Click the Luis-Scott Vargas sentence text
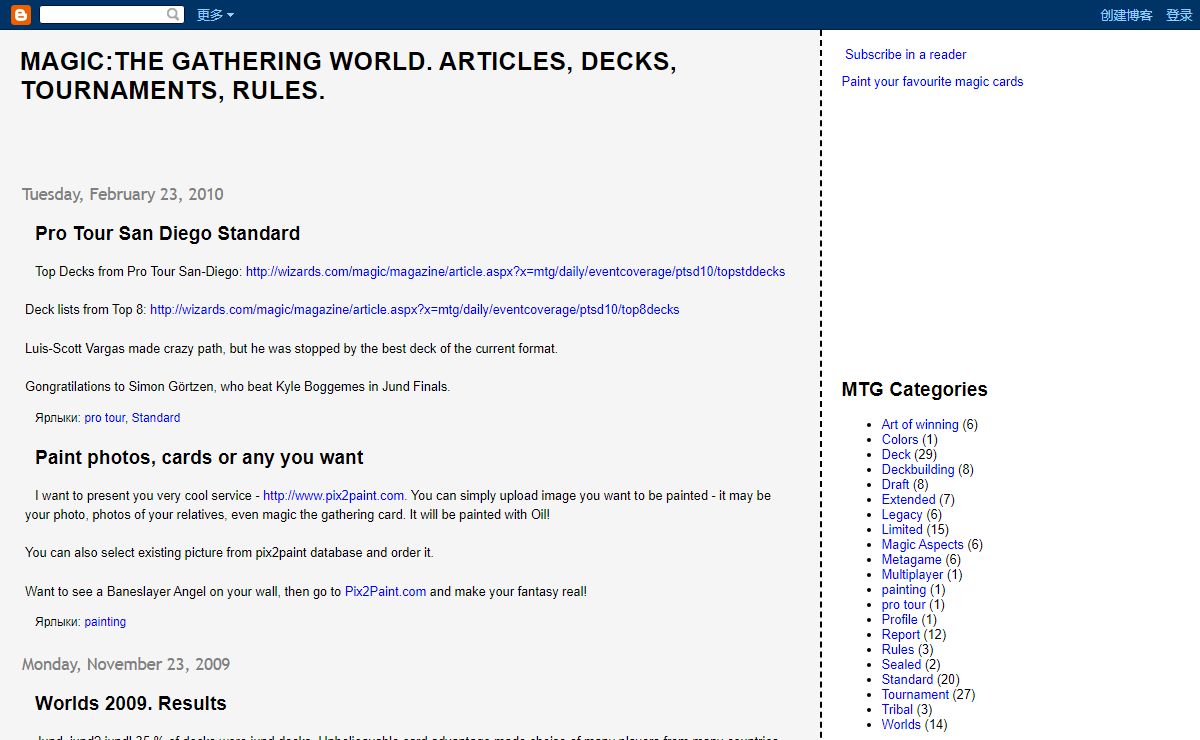The height and width of the screenshot is (740, 1200). (x=291, y=349)
